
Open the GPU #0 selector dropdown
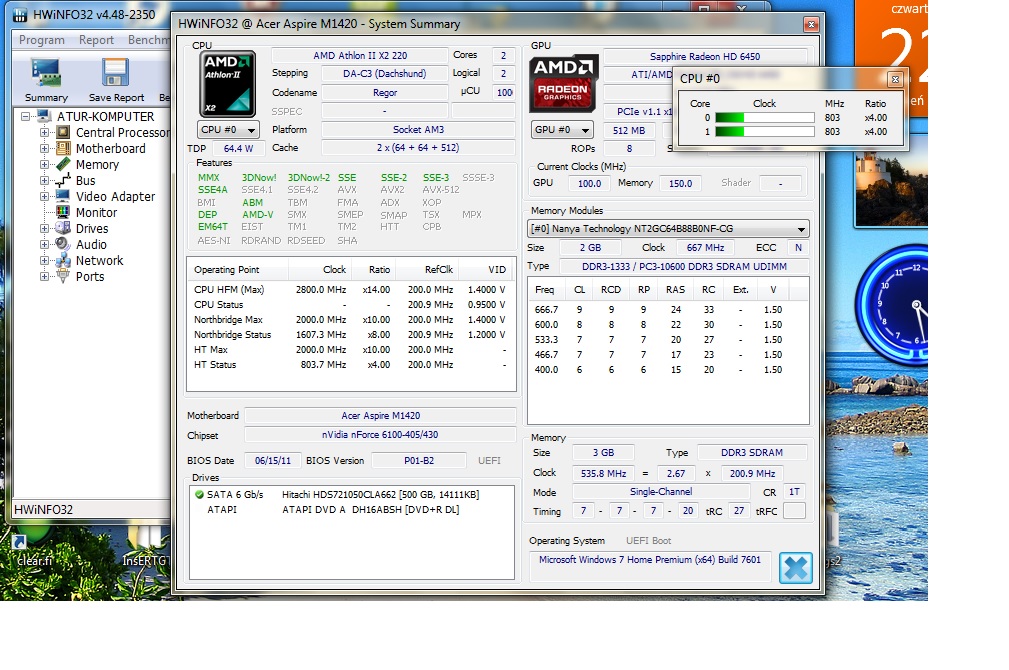(x=562, y=130)
